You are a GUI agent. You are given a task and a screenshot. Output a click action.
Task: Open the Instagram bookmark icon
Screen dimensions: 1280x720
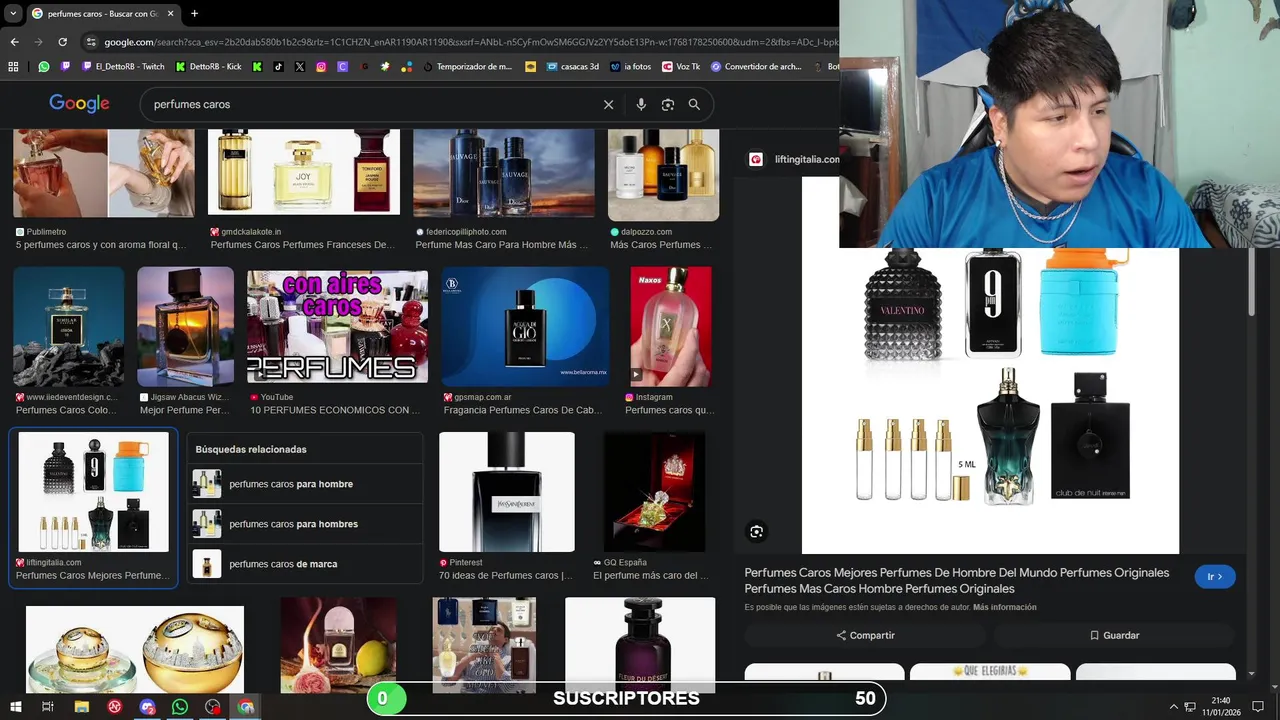coord(321,67)
